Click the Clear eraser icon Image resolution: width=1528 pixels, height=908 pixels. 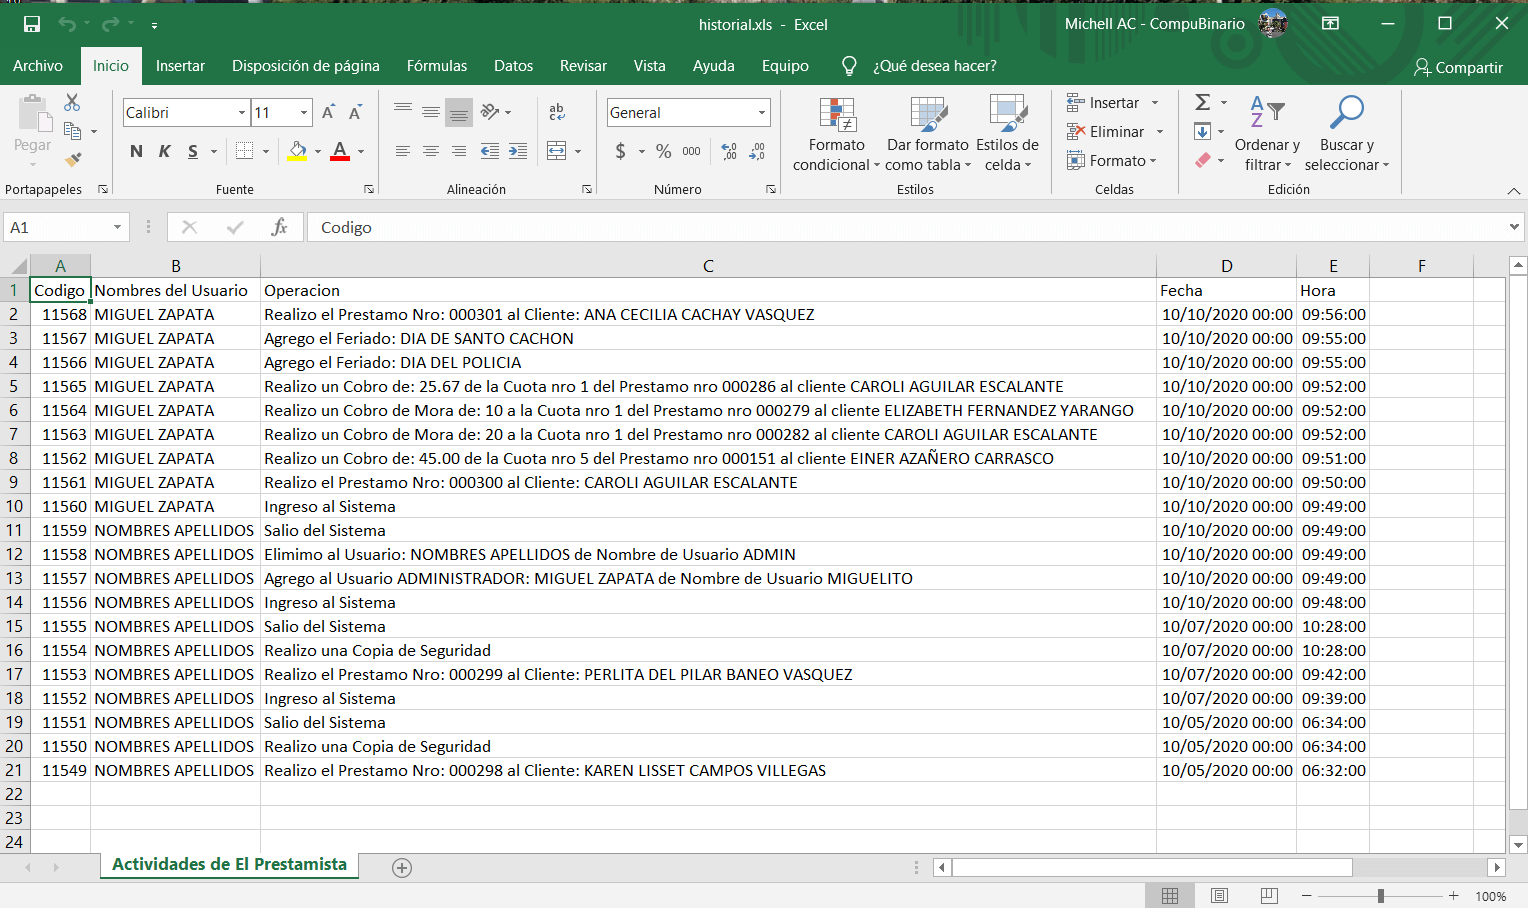1203,160
